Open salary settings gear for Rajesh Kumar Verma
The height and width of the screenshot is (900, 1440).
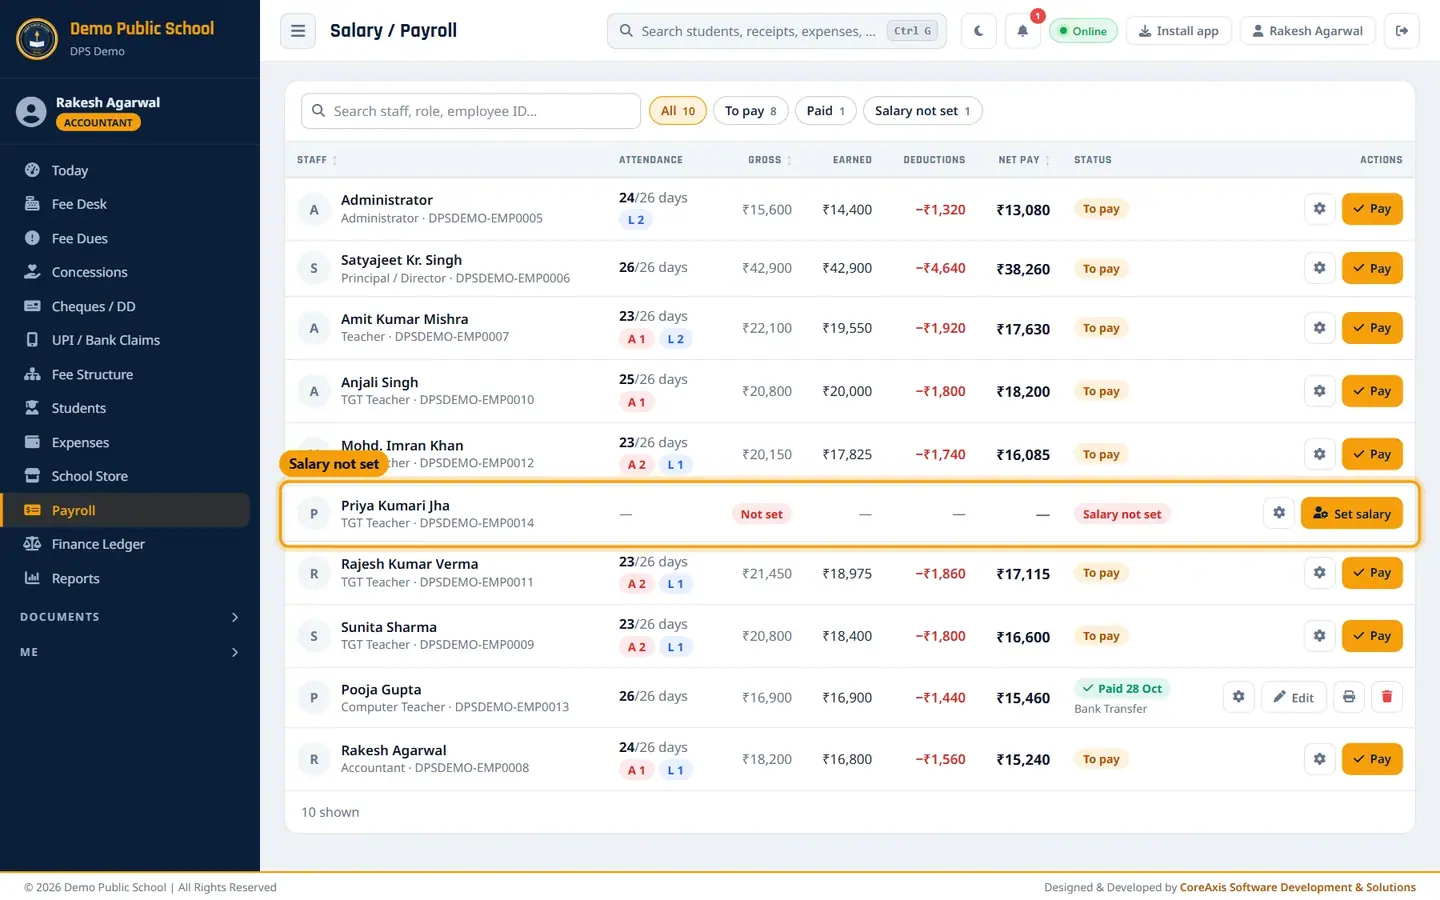(x=1320, y=573)
